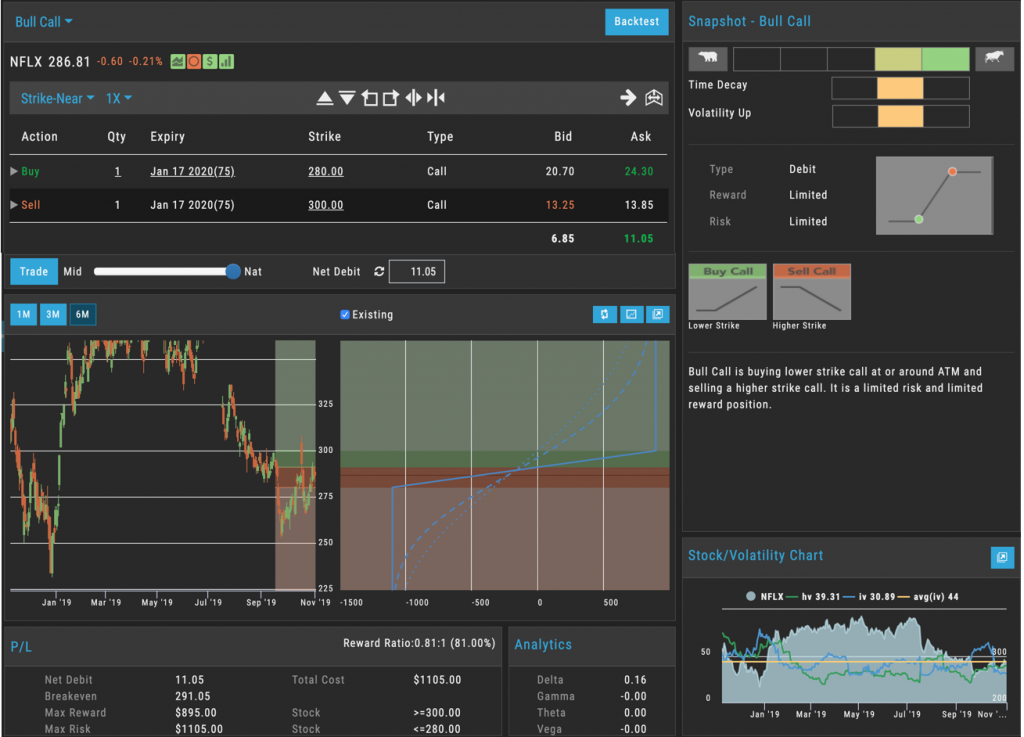Click the bull icon in the Snapshot panel
The width and height of the screenshot is (1024, 737).
(x=995, y=59)
